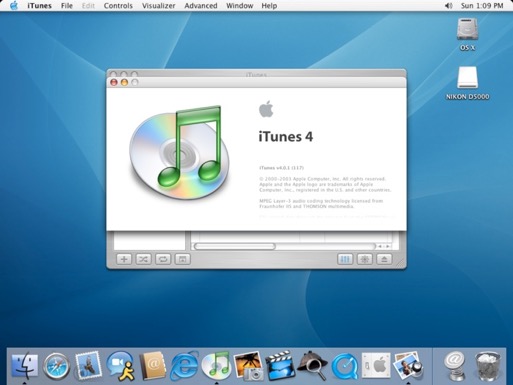This screenshot has height=385, width=513.
Task: Open Finder from the Dock
Action: pyautogui.click(x=24, y=366)
